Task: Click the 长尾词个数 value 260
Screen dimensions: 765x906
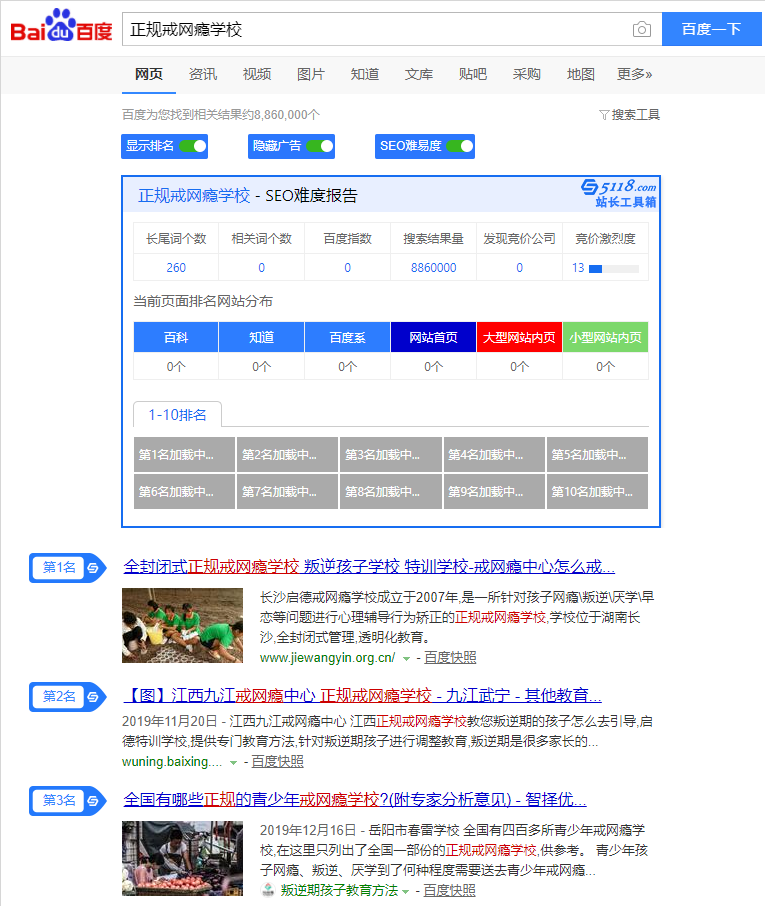Action: (x=176, y=268)
